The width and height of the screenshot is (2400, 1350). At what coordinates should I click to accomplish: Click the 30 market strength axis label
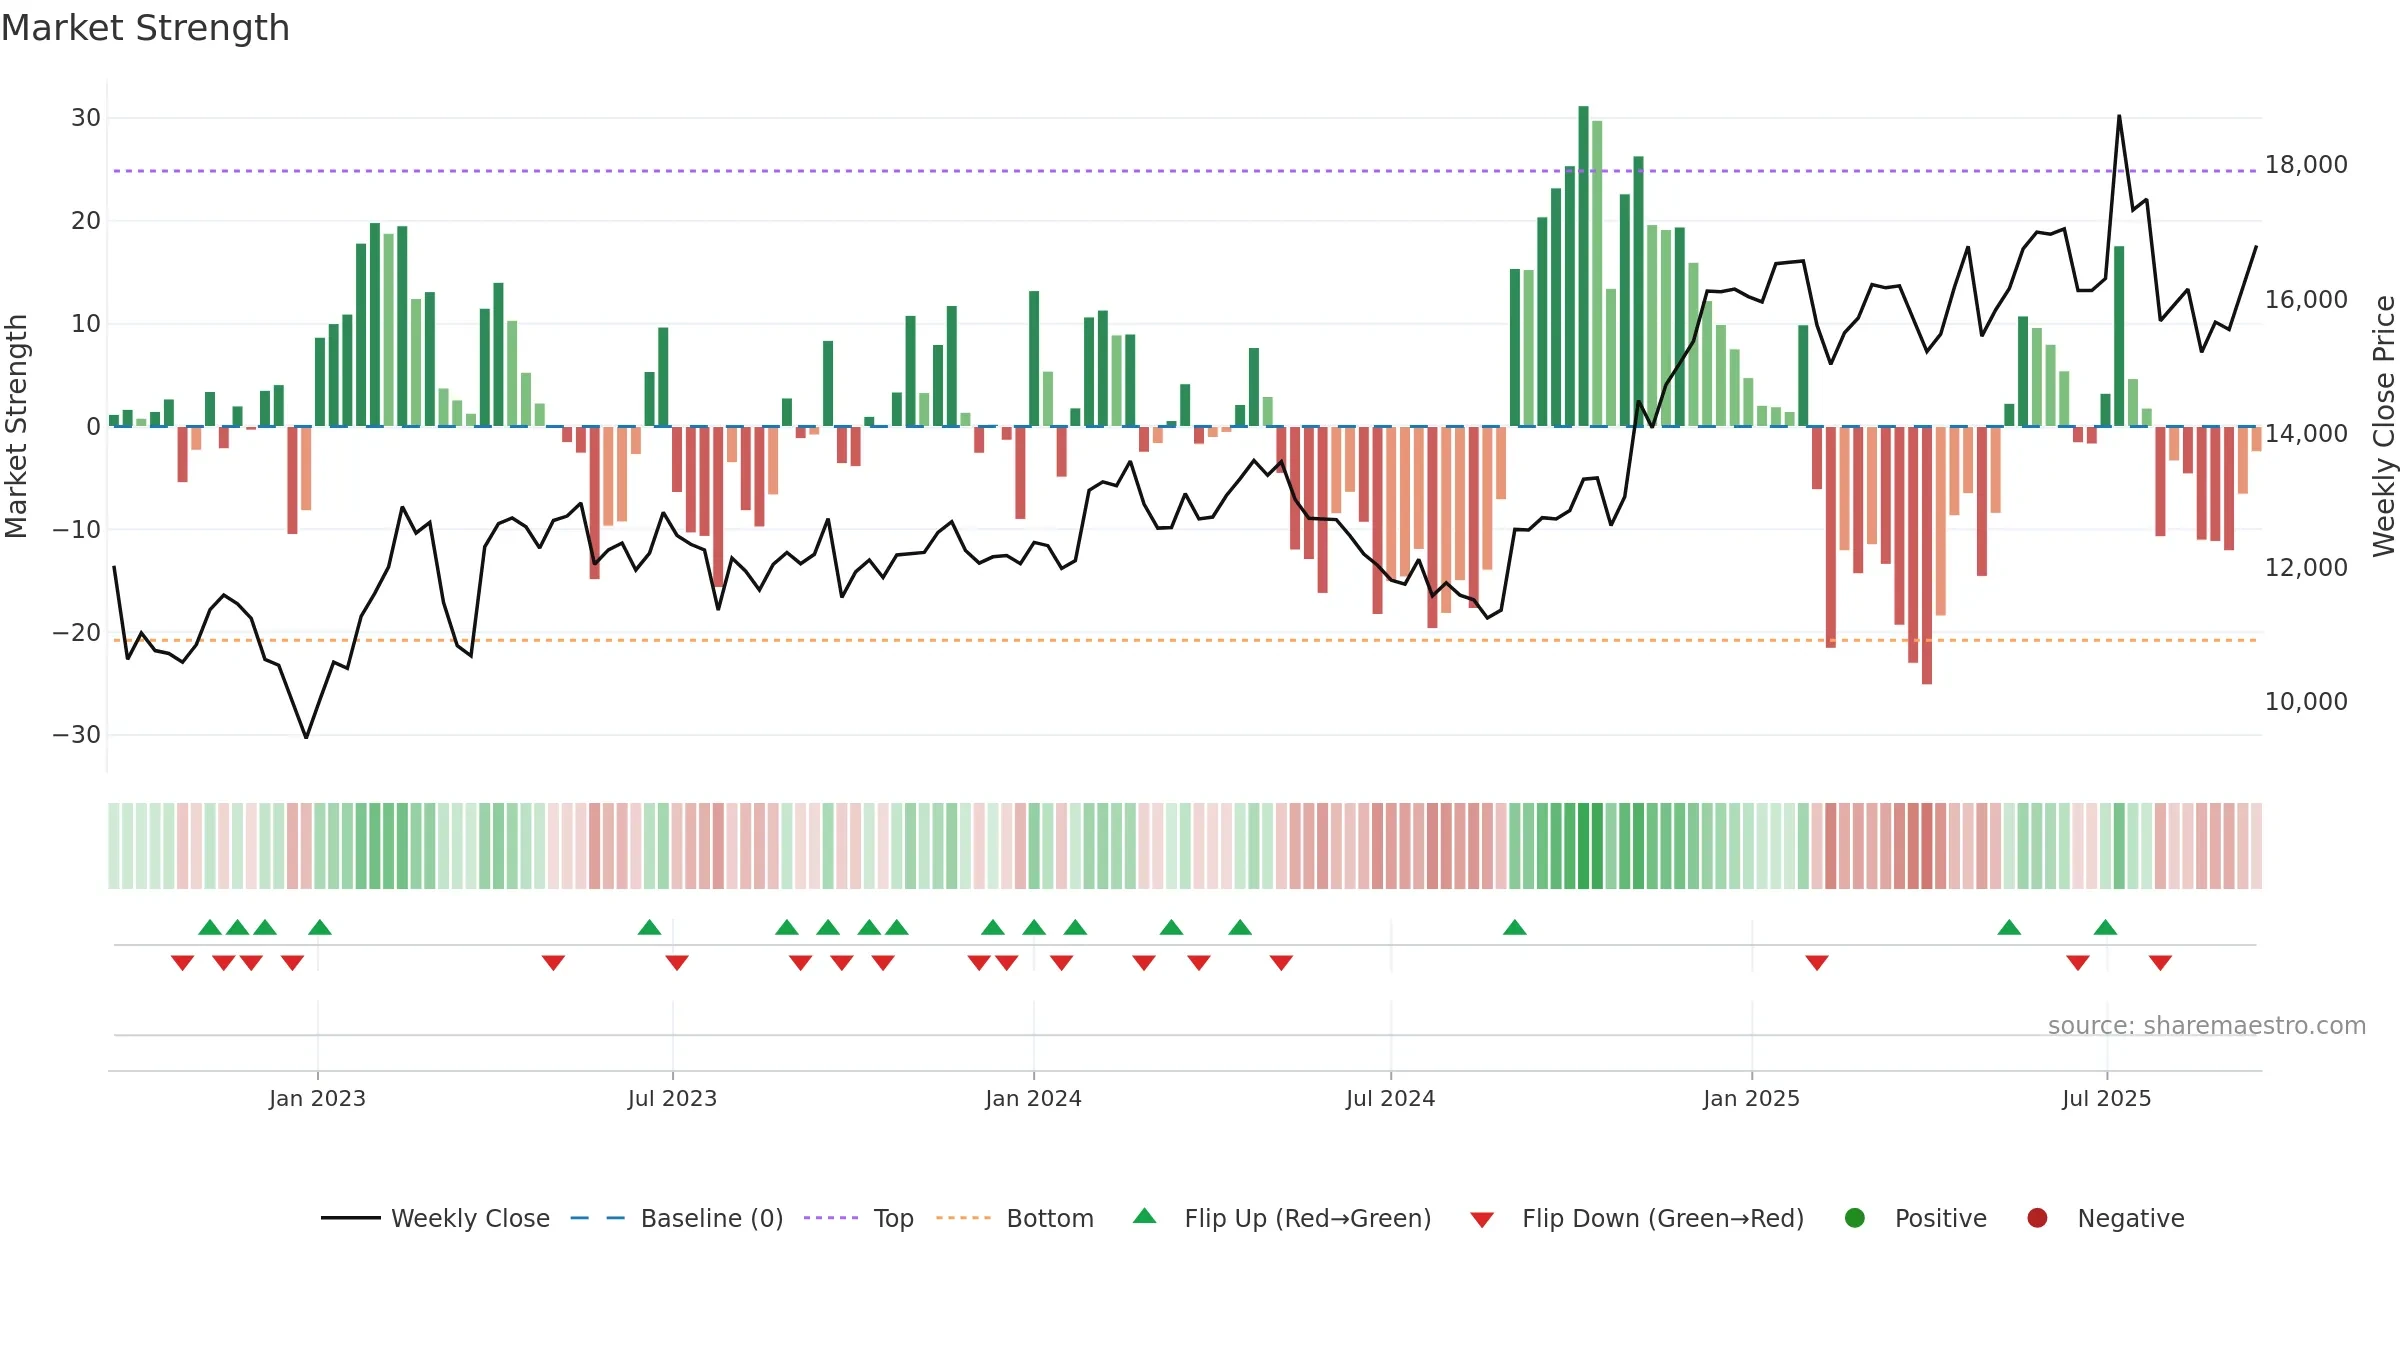pyautogui.click(x=86, y=118)
